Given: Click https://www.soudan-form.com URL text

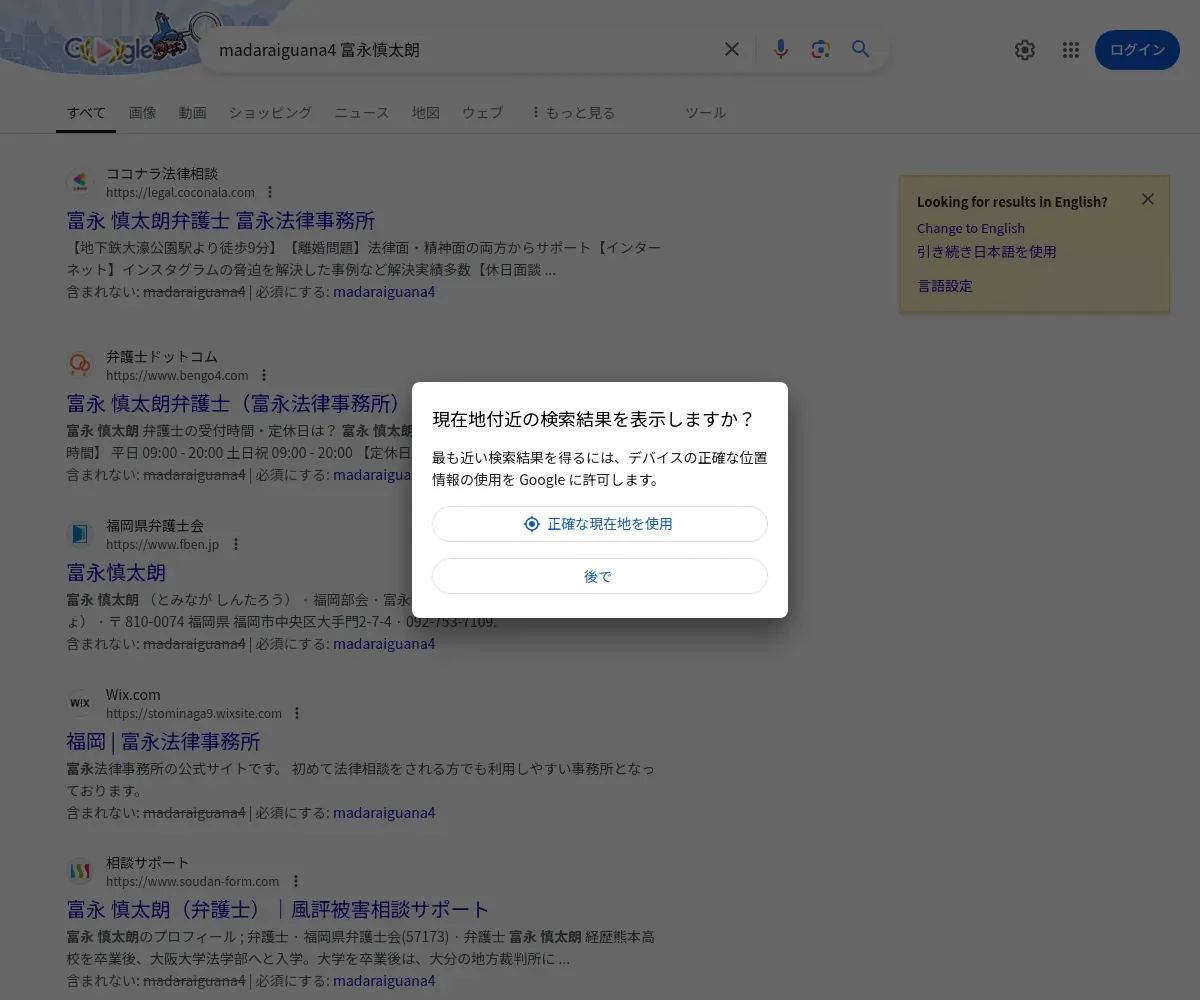Looking at the screenshot, I should pyautogui.click(x=193, y=881).
